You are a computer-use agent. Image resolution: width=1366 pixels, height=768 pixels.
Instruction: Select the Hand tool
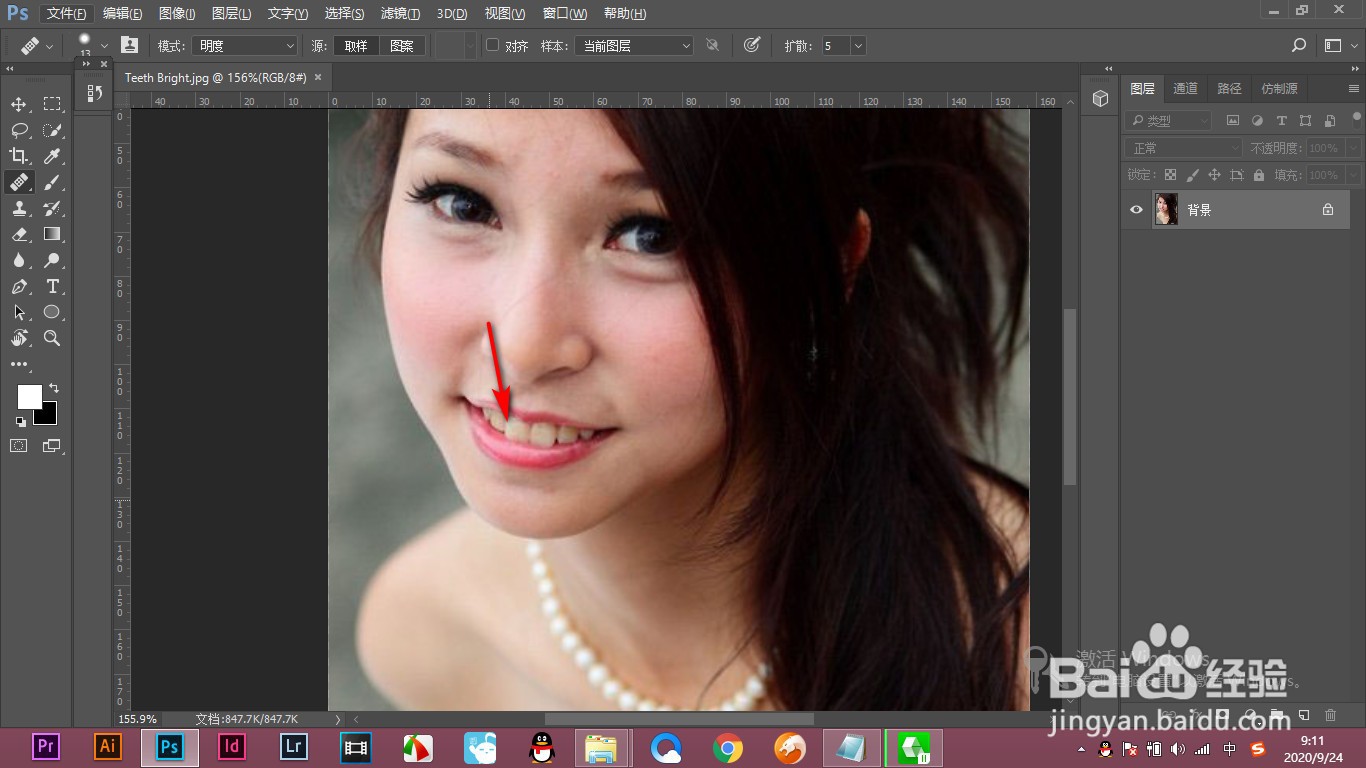pyautogui.click(x=19, y=338)
